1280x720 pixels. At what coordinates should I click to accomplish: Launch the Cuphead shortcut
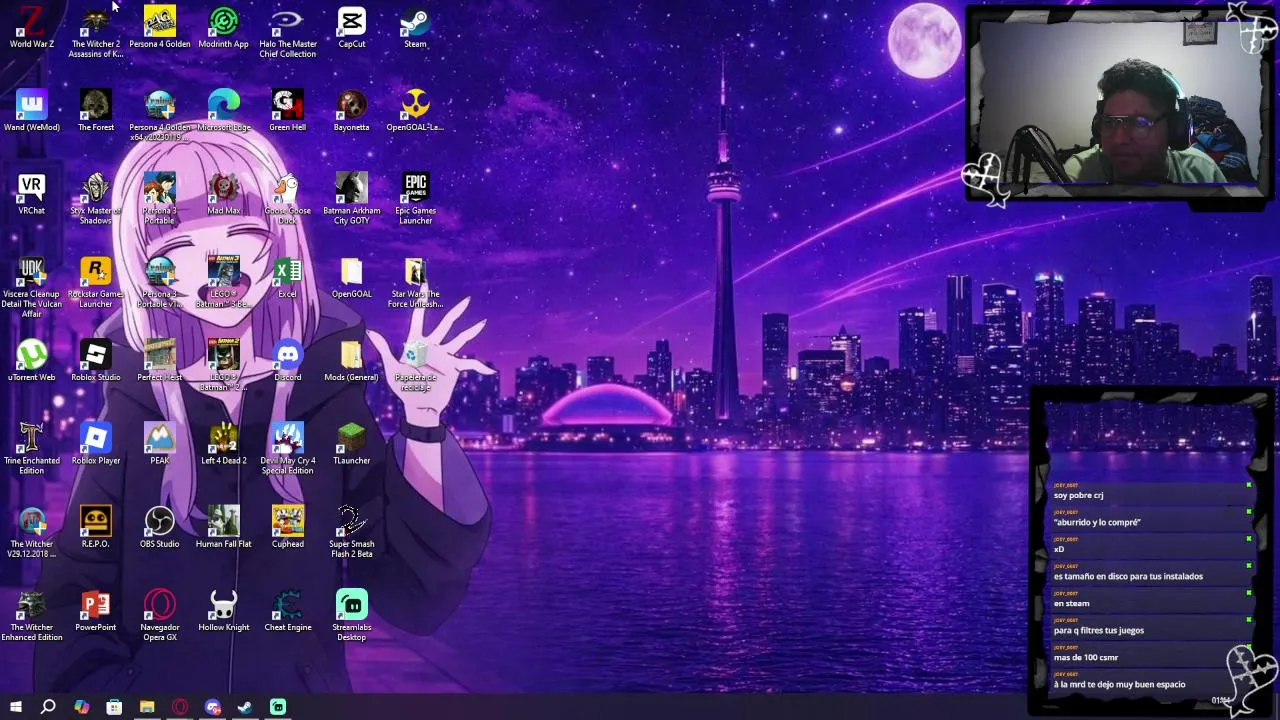tap(288, 527)
